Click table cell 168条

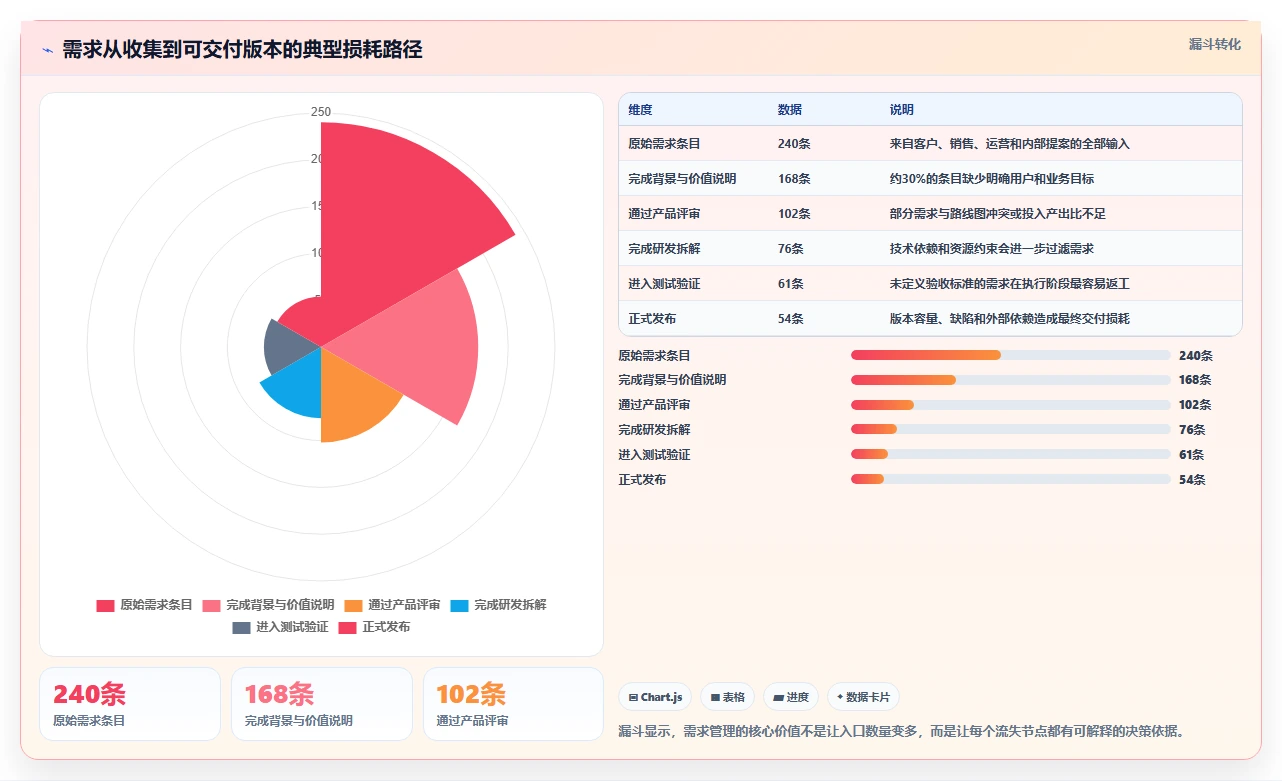794,179
